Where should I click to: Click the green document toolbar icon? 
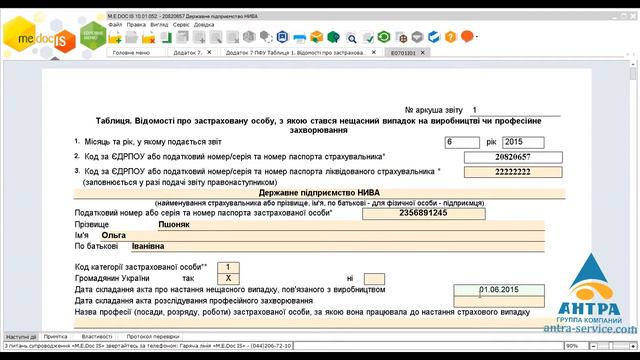click(166, 38)
